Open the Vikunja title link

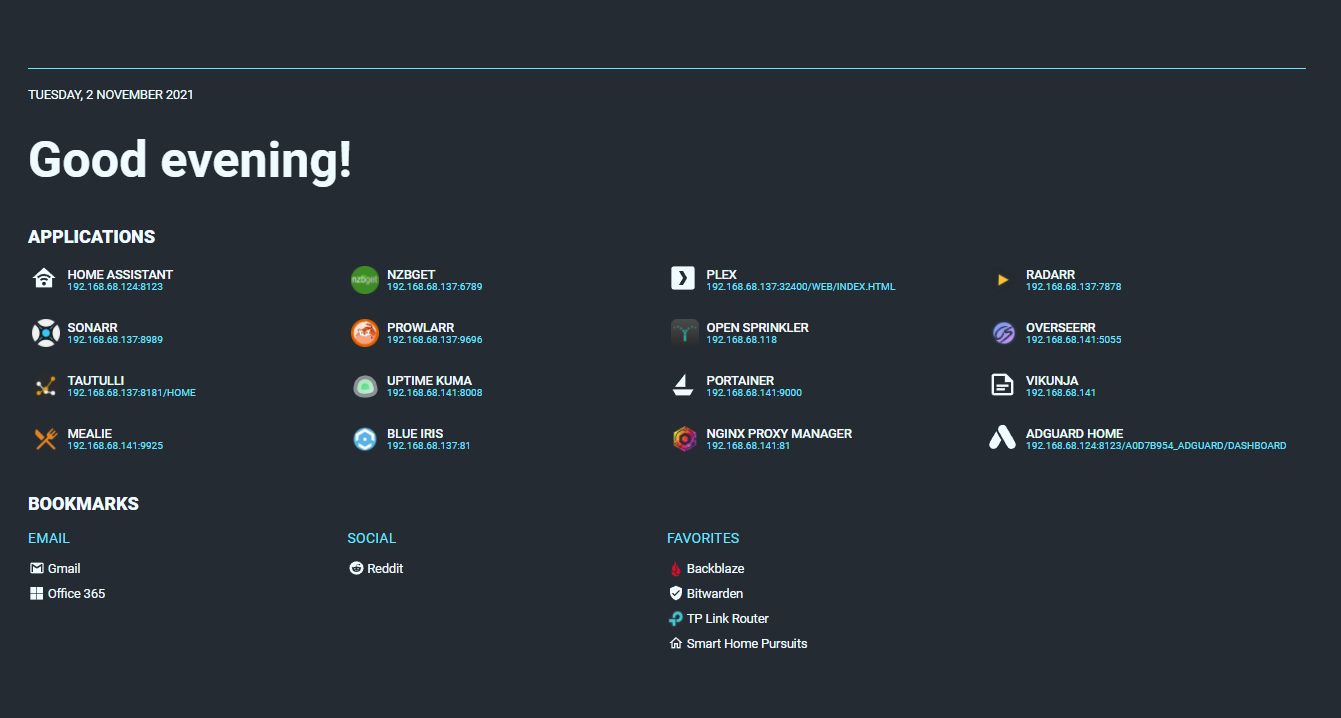coord(1052,380)
